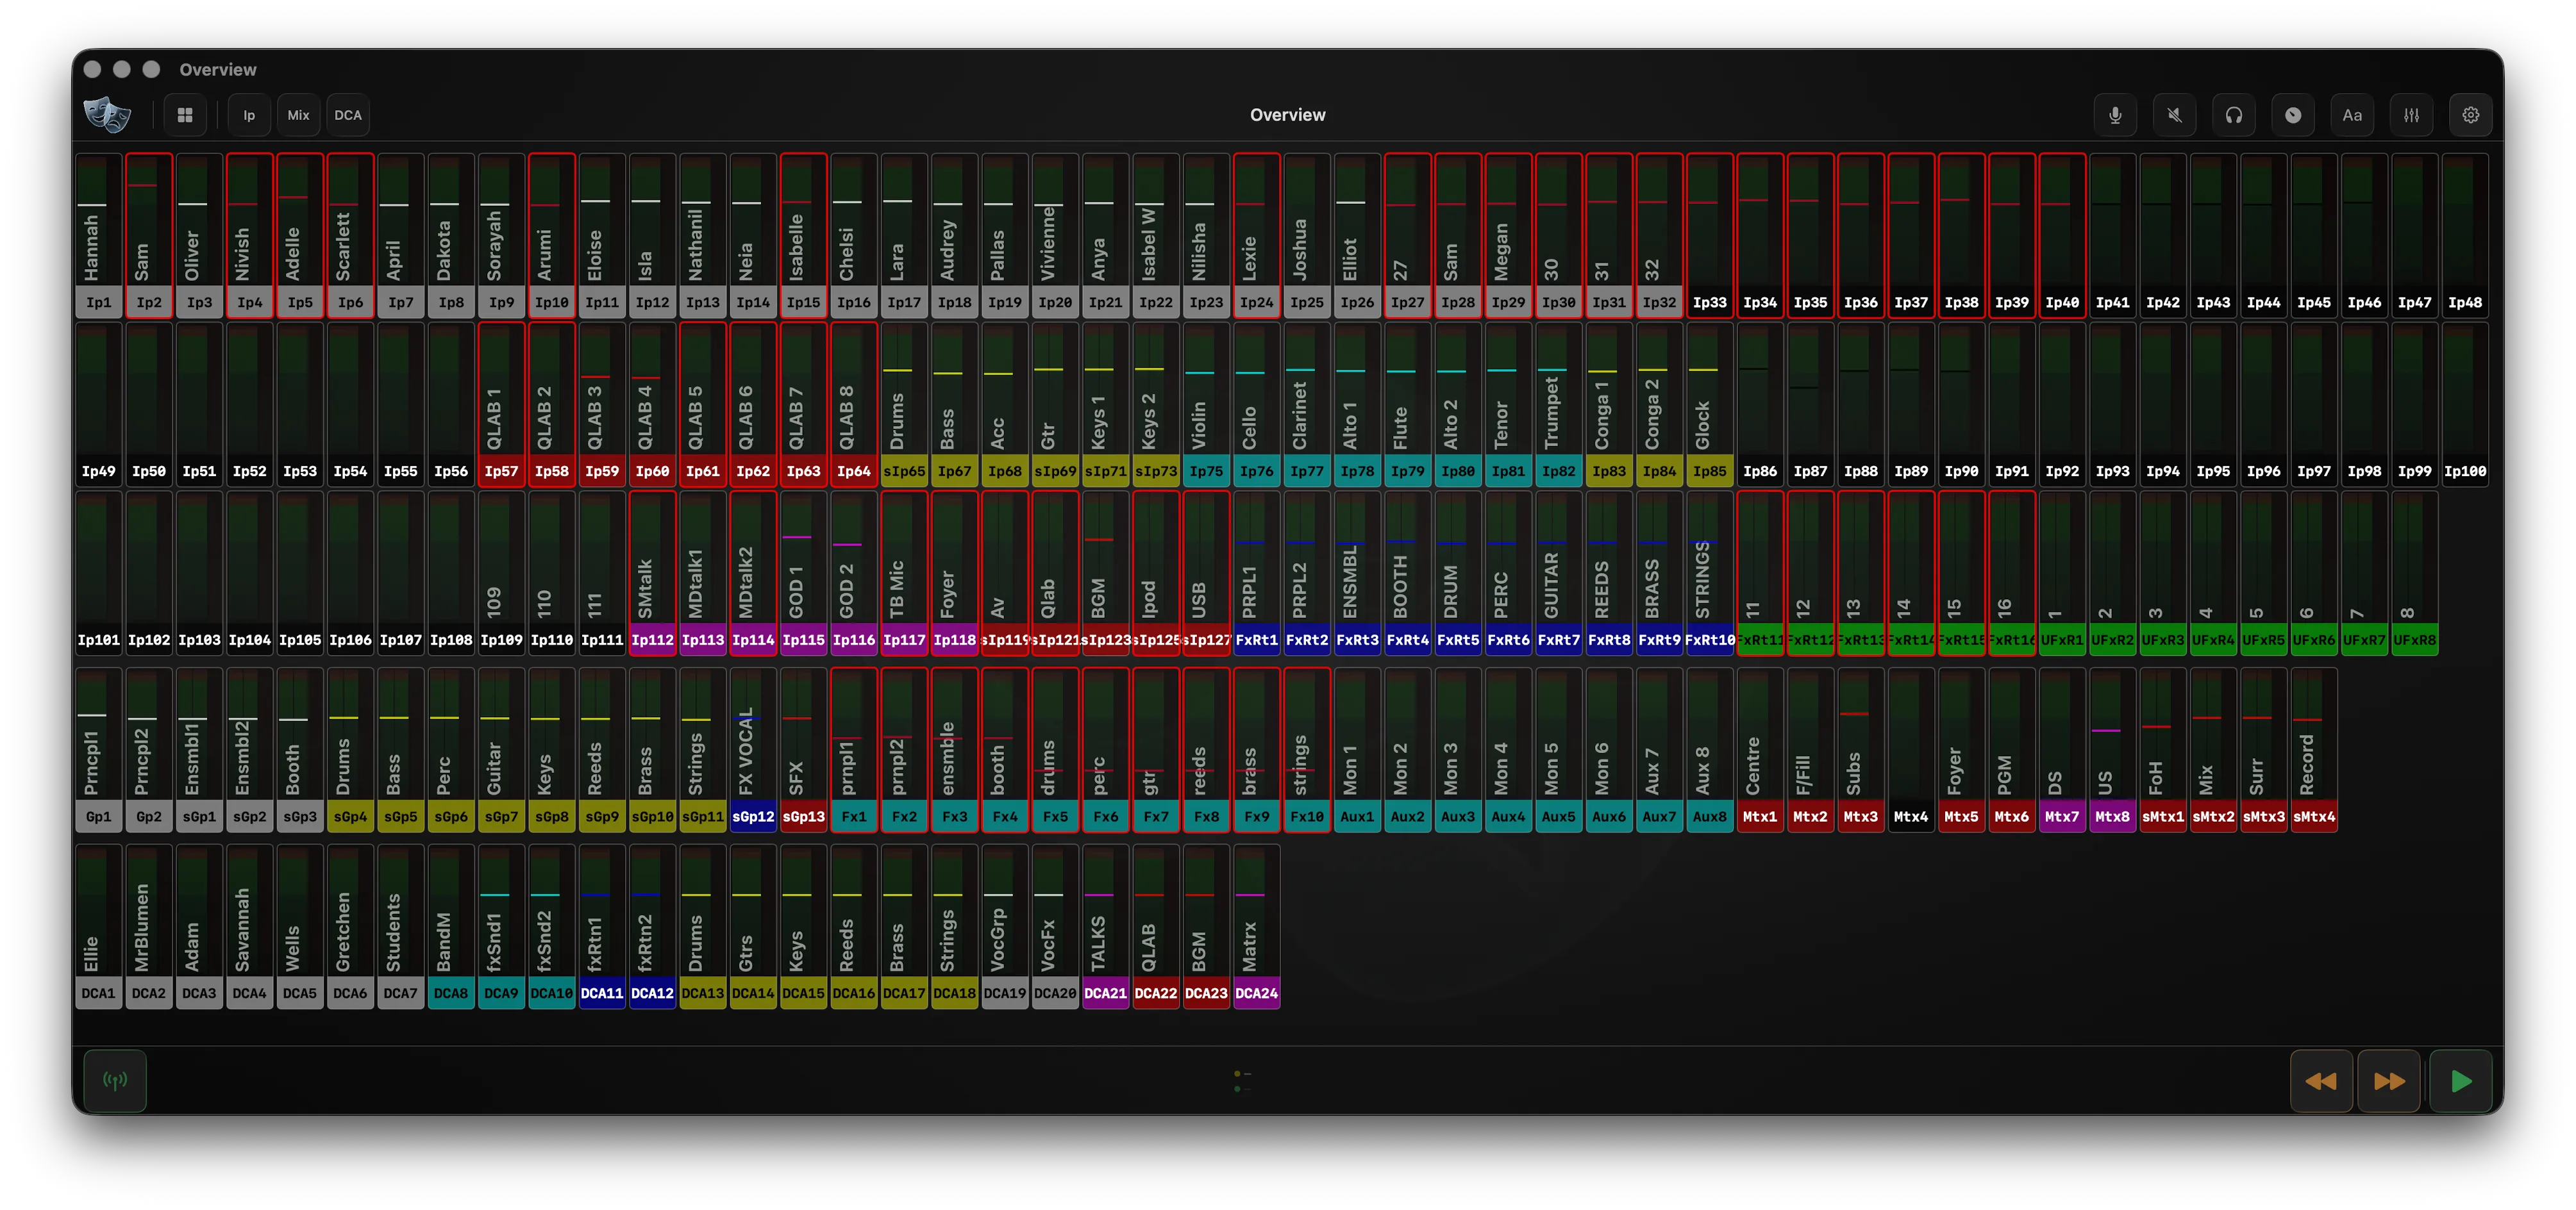Image resolution: width=2576 pixels, height=1210 pixels.
Task: Select the QLAB DCA22 strip
Action: click(1155, 926)
